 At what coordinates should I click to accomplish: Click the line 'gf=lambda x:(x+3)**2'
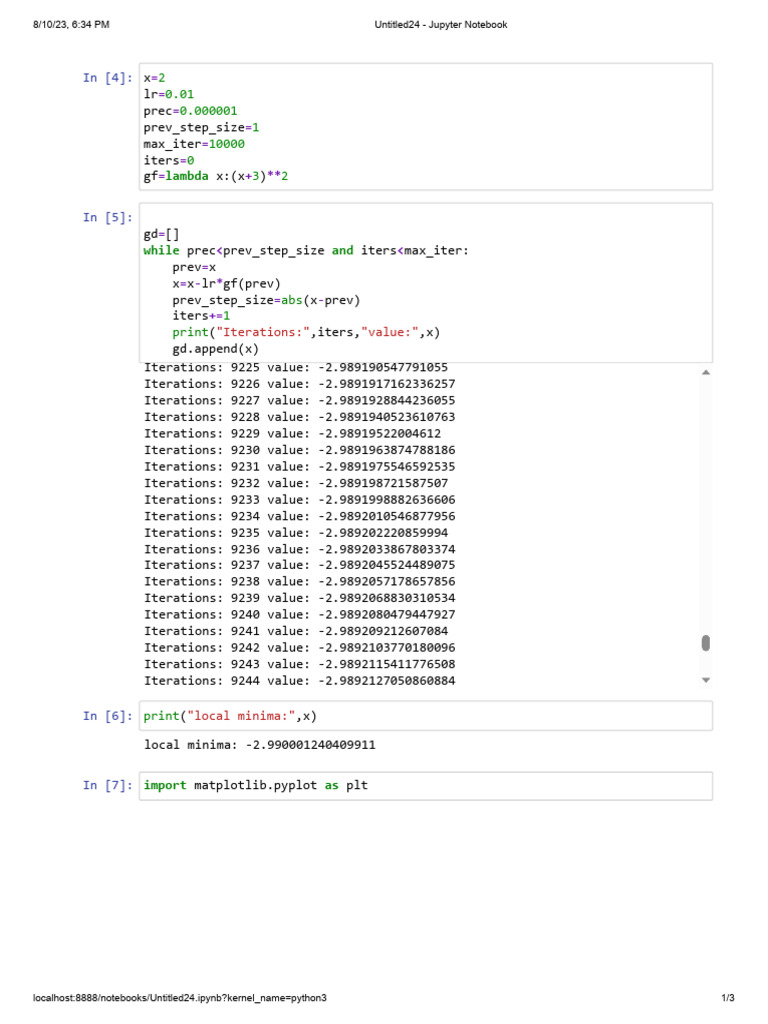[216, 176]
